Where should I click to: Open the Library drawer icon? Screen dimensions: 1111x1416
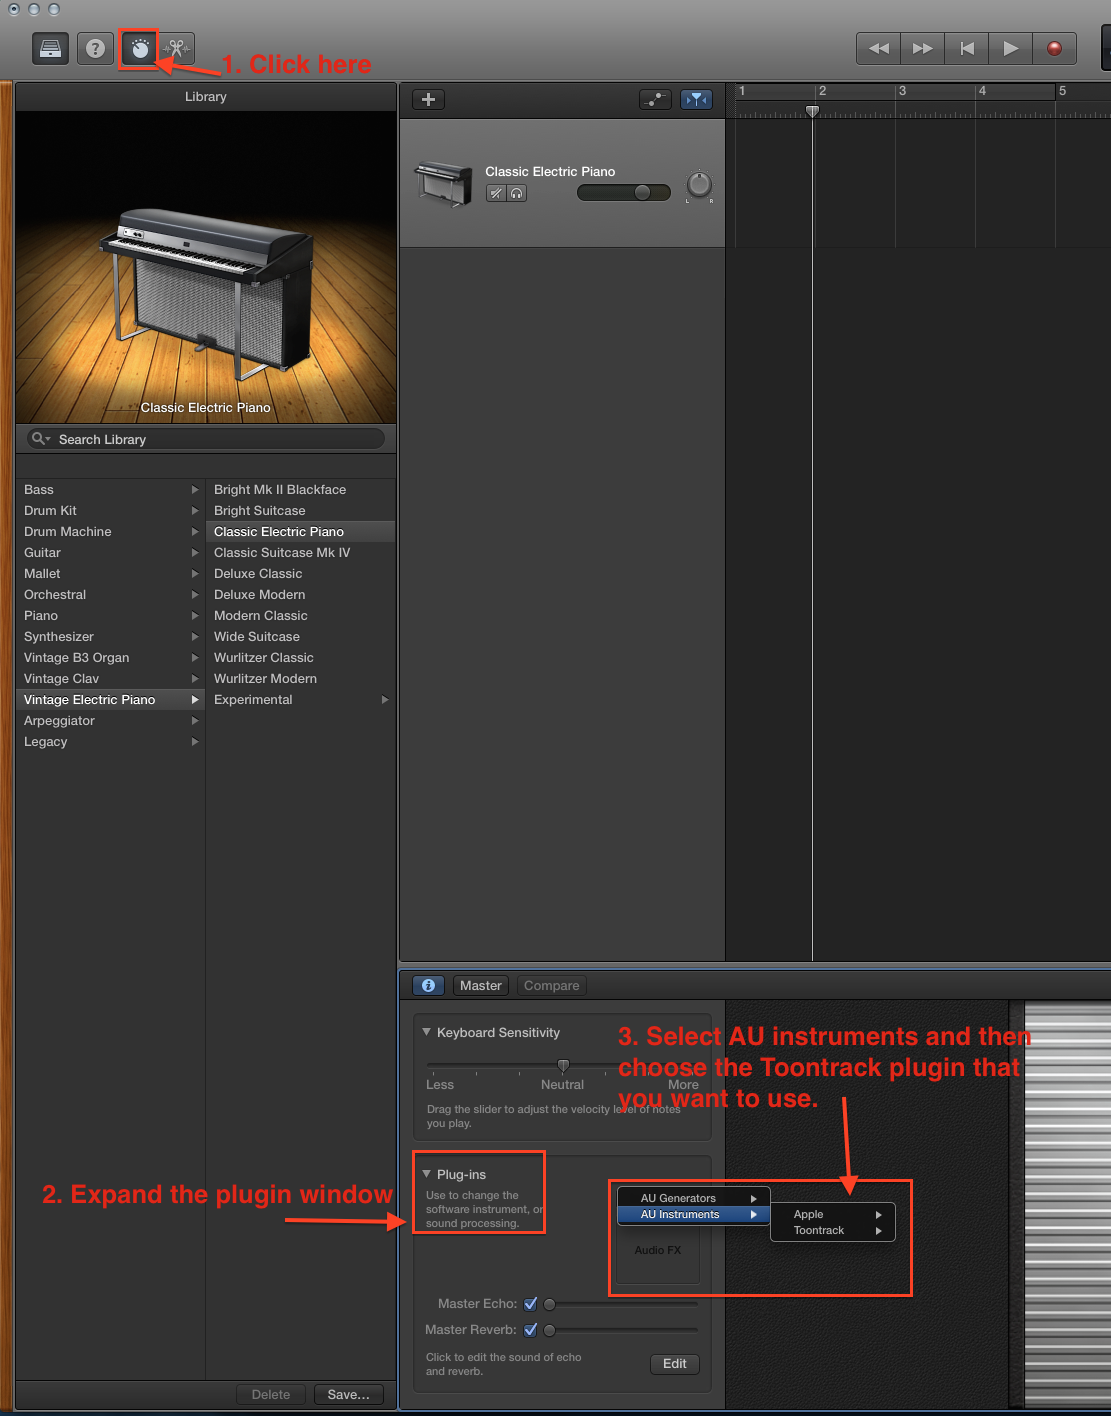coord(50,48)
